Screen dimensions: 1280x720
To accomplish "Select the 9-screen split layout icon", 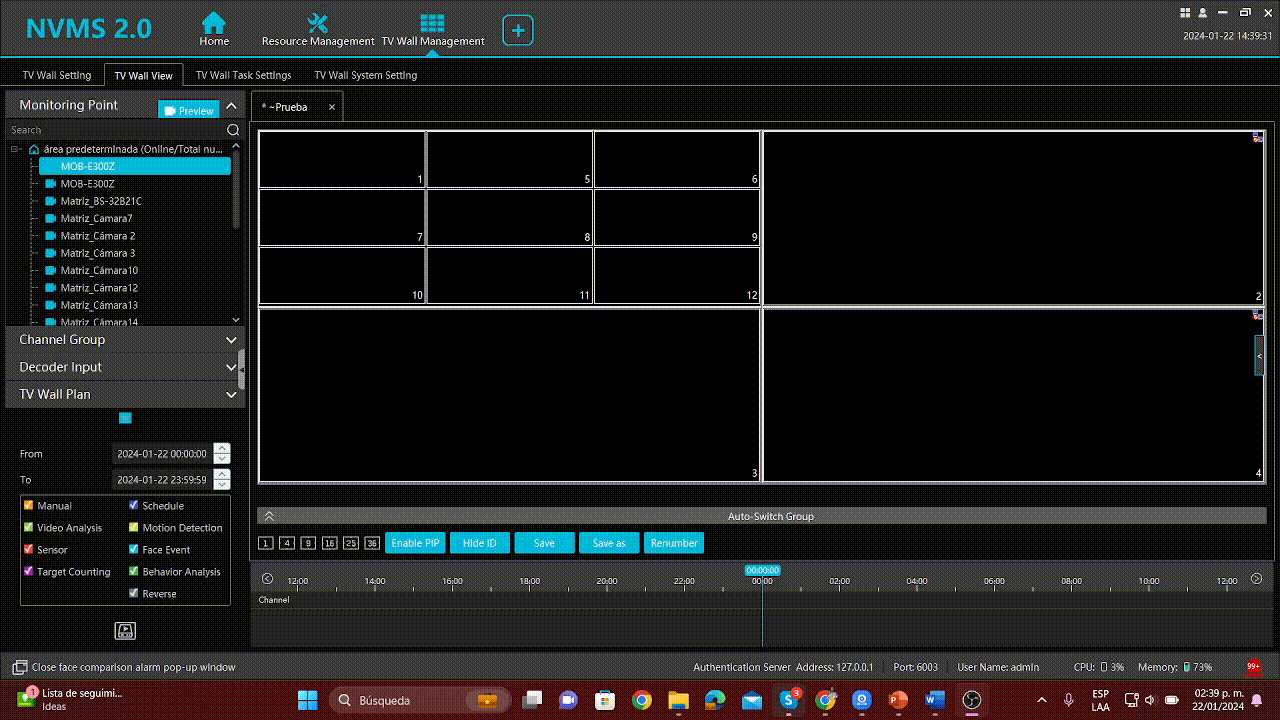I will [x=308, y=543].
